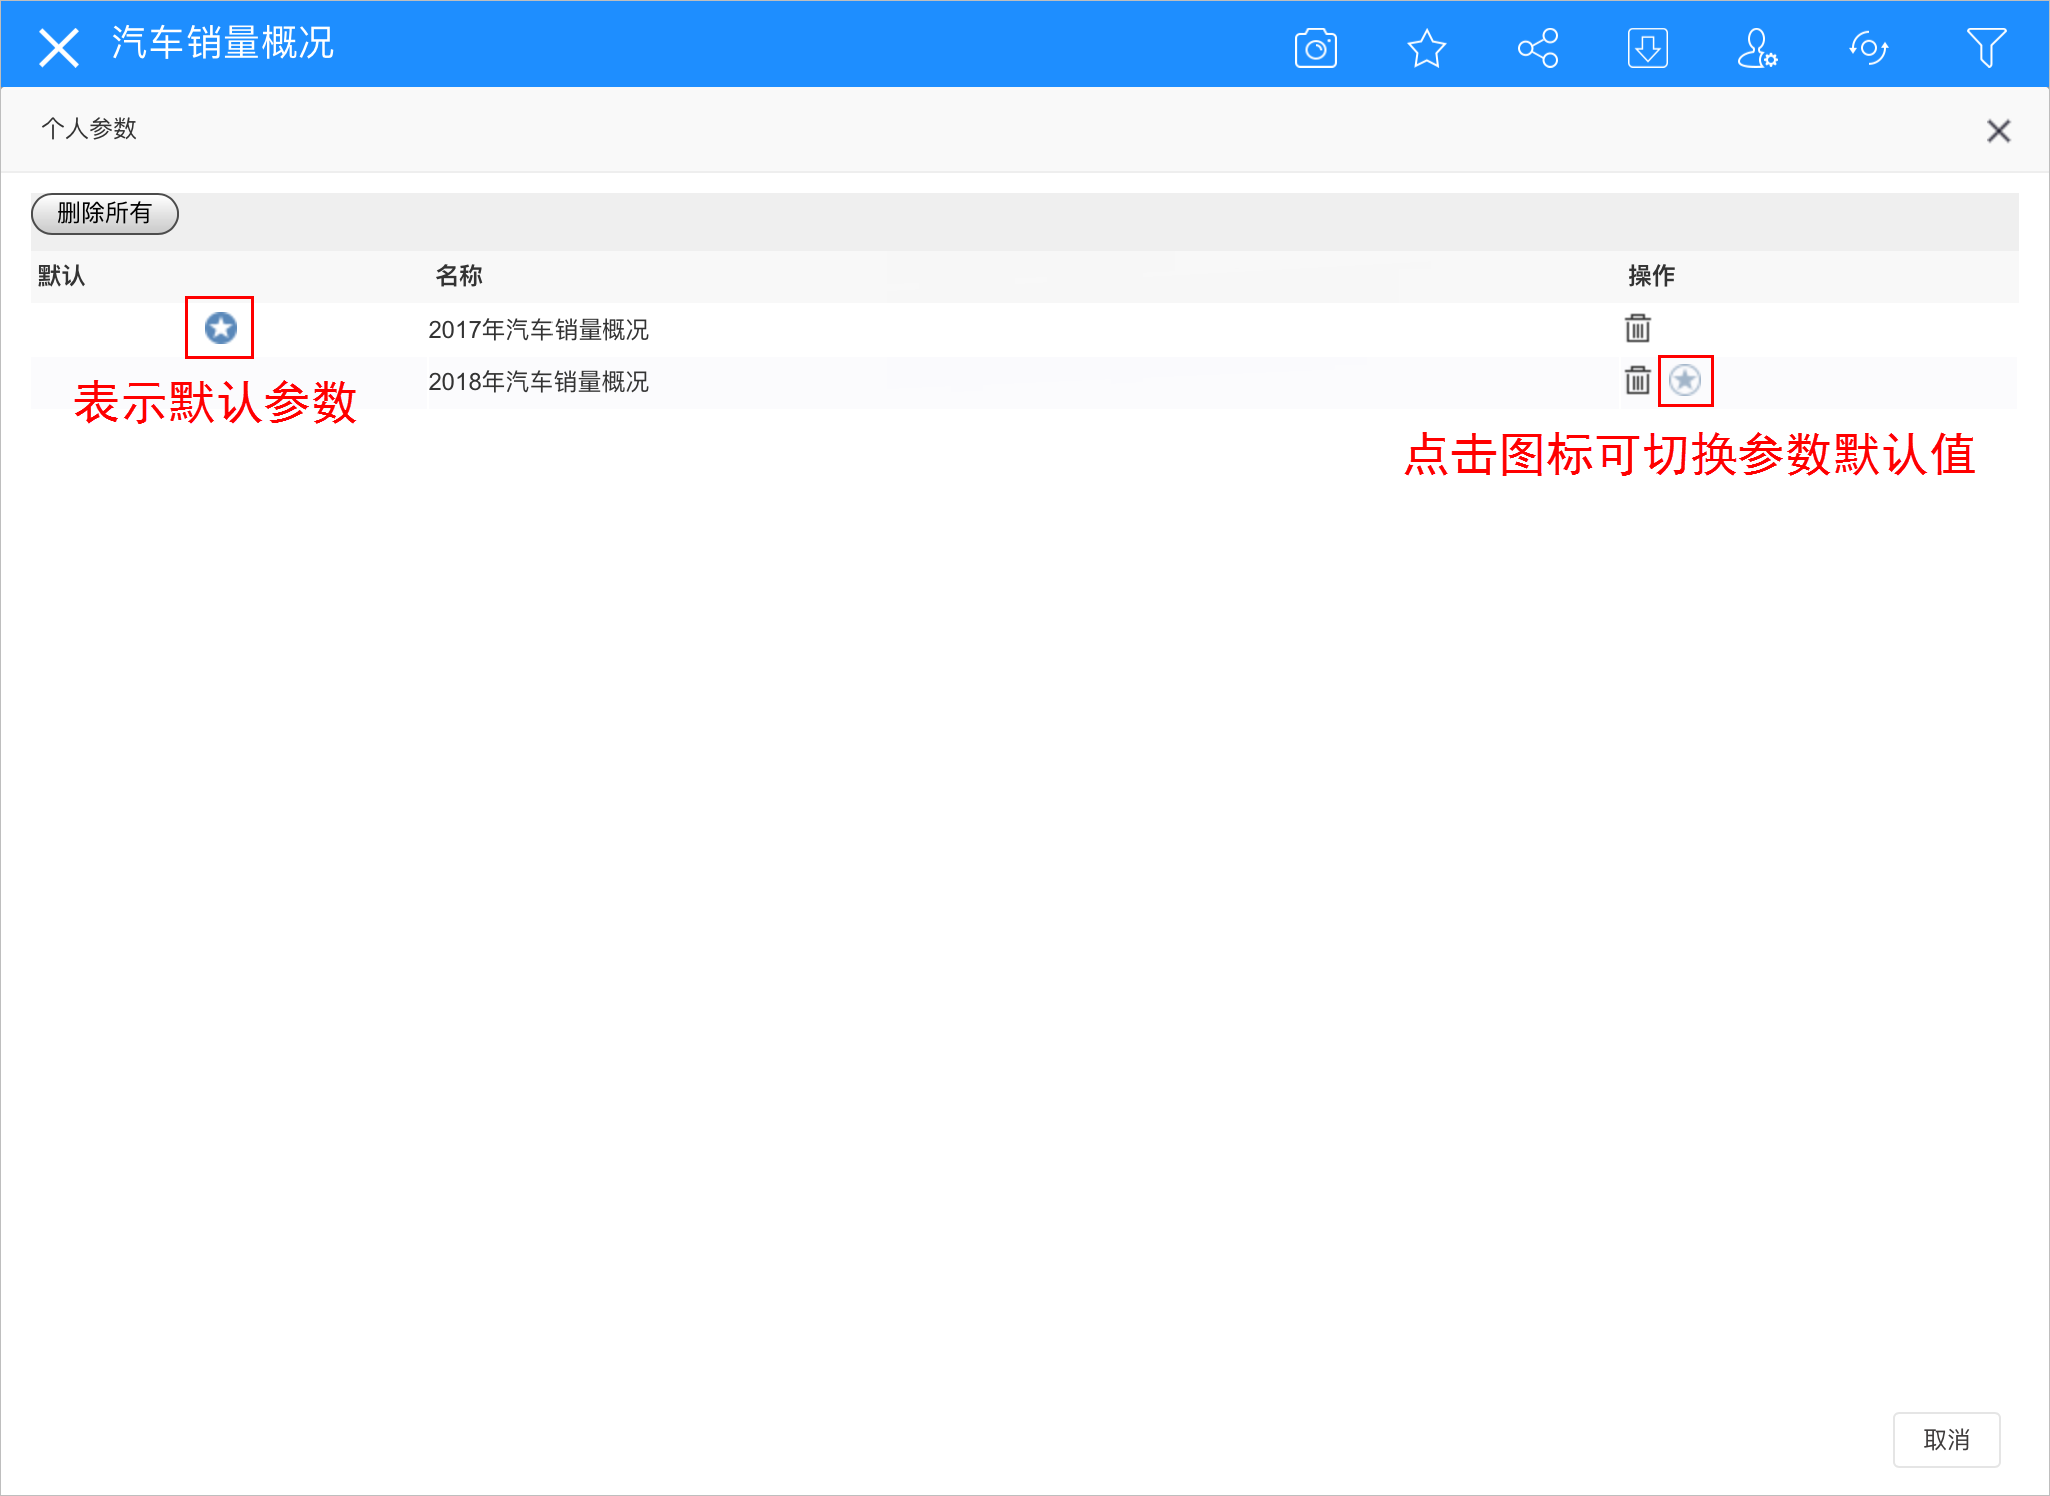Image resolution: width=2050 pixels, height=1496 pixels.
Task: Click the default star for 2017年汽车销量概况
Action: pos(220,327)
